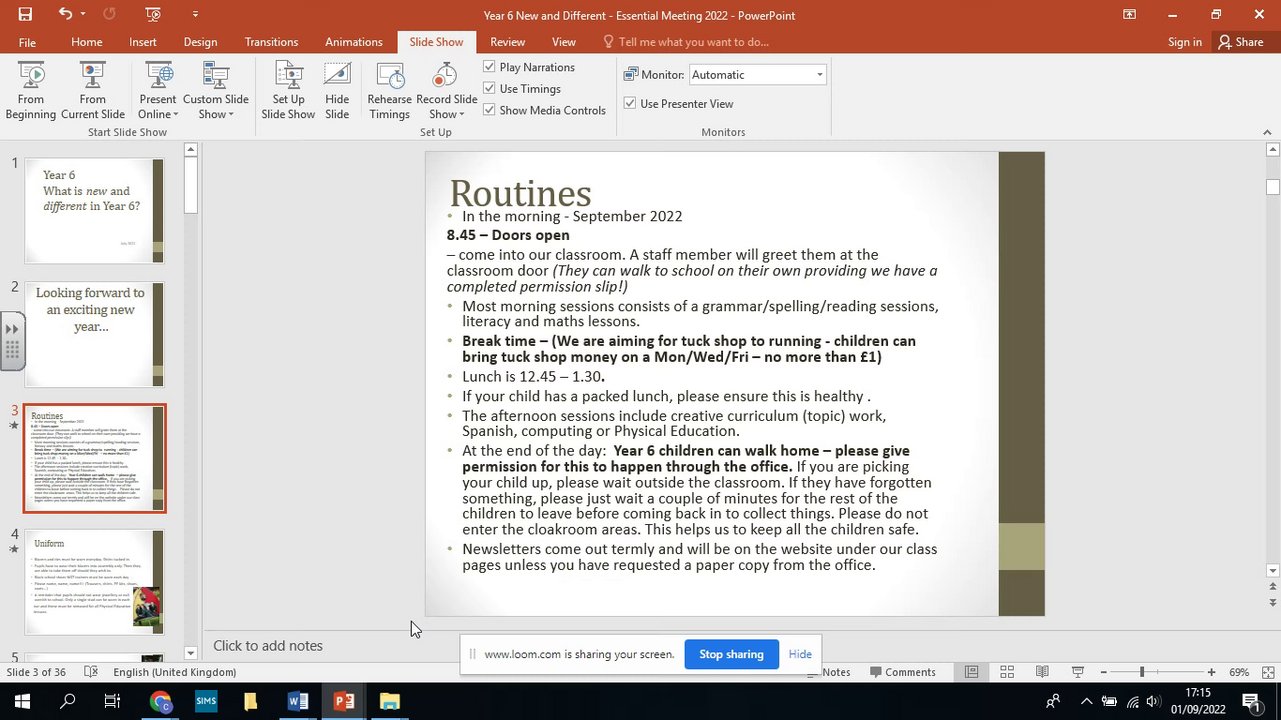The width and height of the screenshot is (1281, 720).
Task: Click spell check icon in status bar
Action: click(91, 672)
